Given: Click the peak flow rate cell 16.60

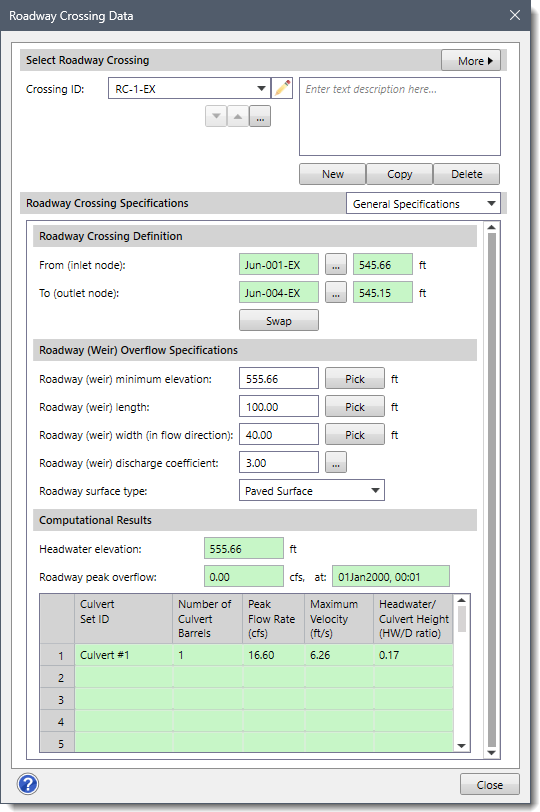Looking at the screenshot, I should click(x=273, y=655).
